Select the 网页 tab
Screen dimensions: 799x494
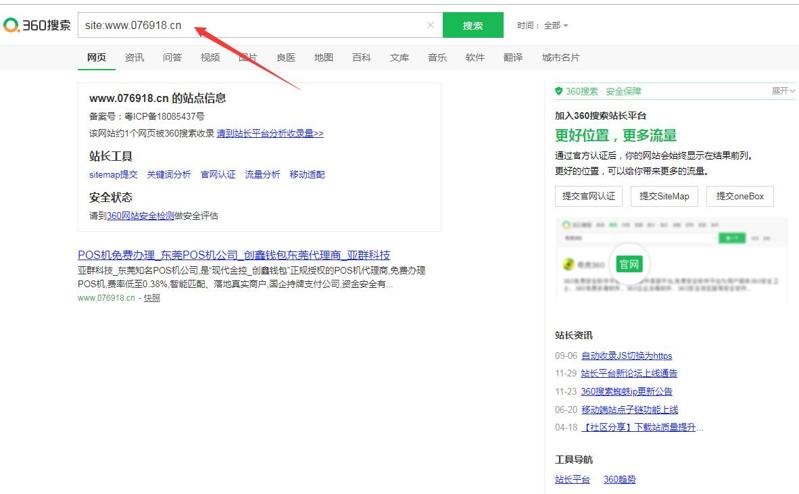[96, 57]
